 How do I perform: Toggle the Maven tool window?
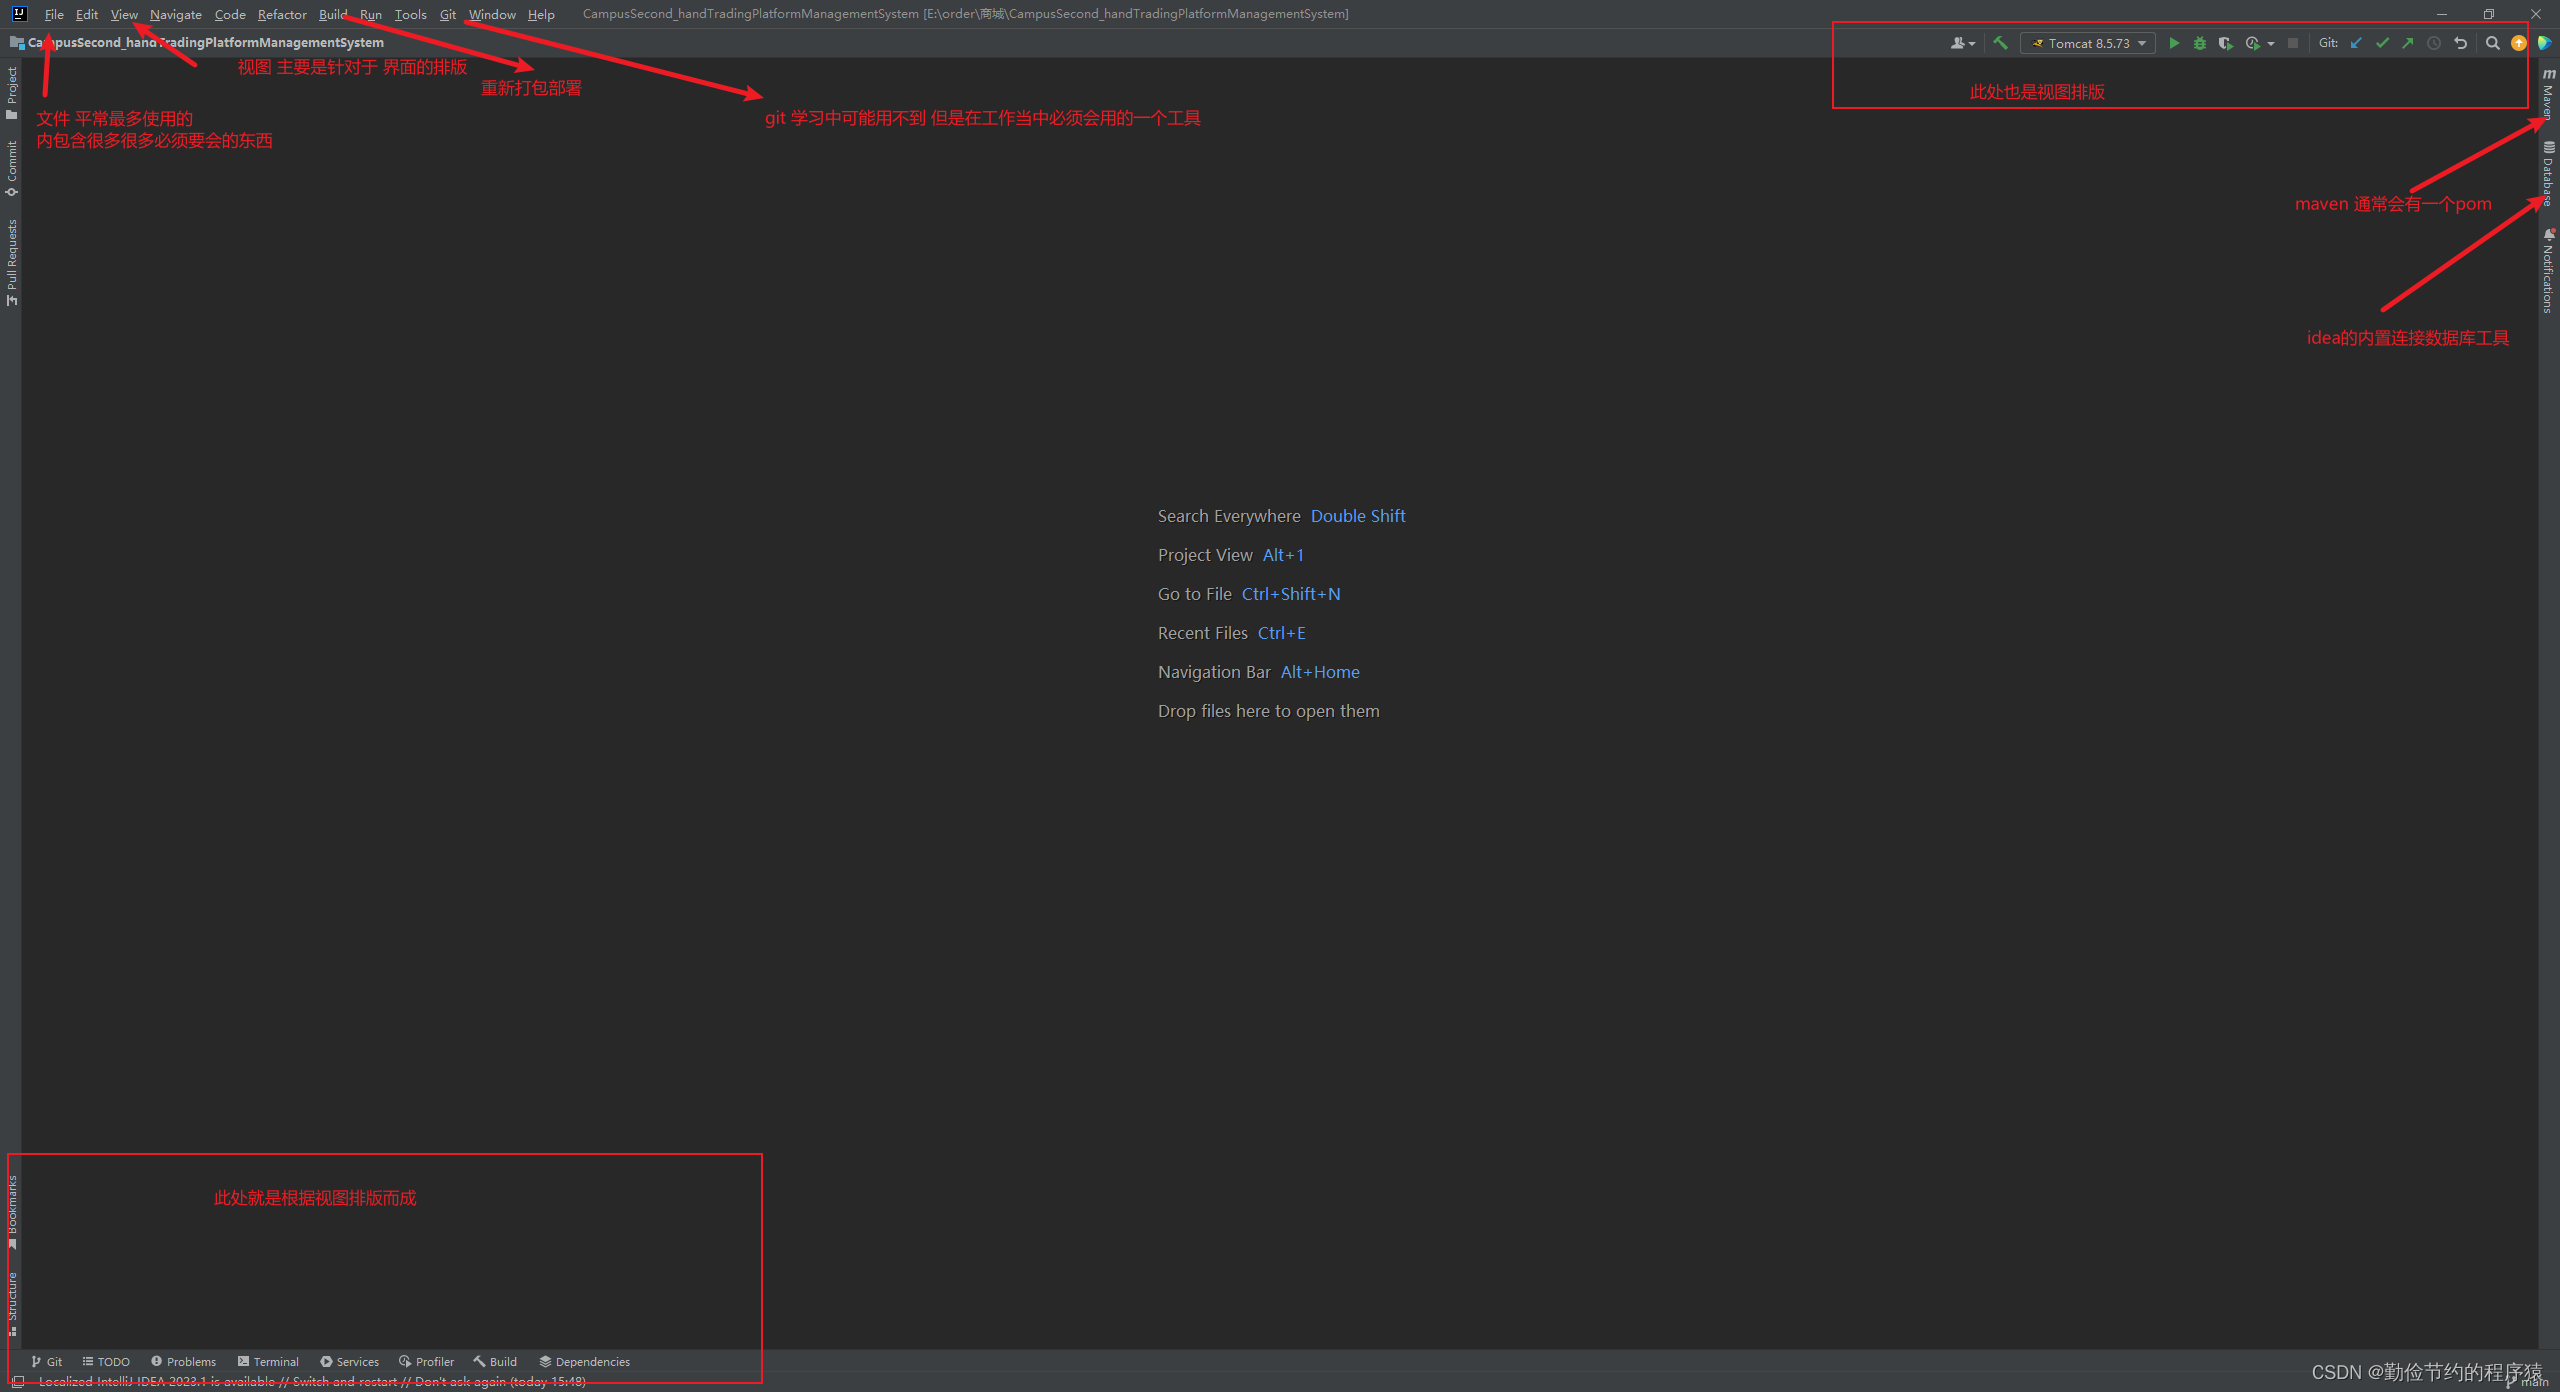click(x=2548, y=95)
